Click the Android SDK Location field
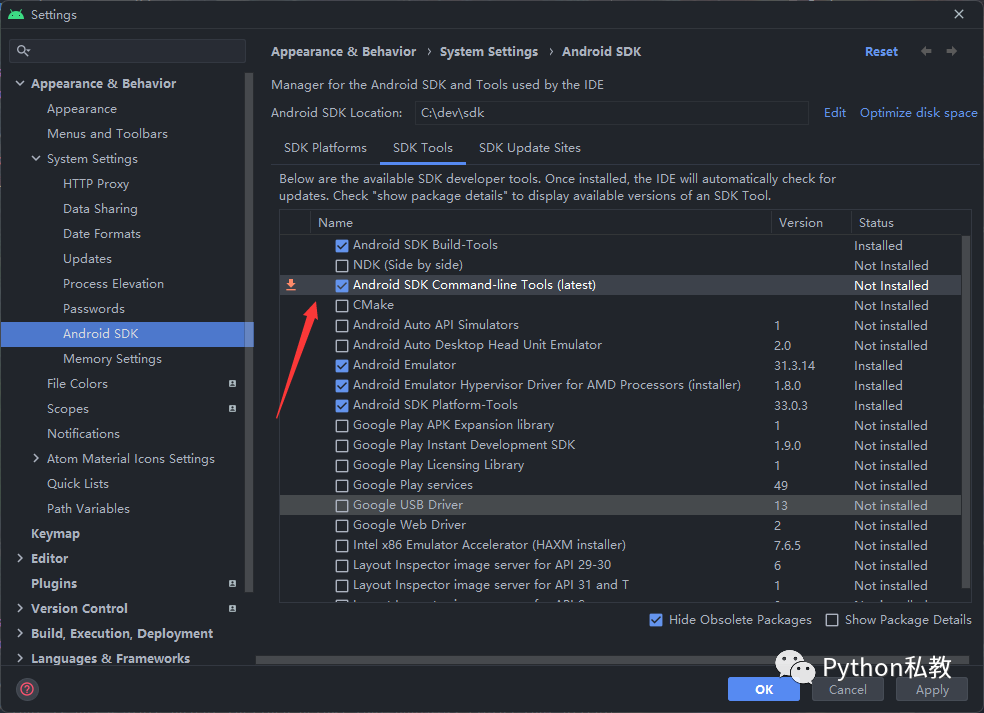The width and height of the screenshot is (984, 713). [611, 113]
